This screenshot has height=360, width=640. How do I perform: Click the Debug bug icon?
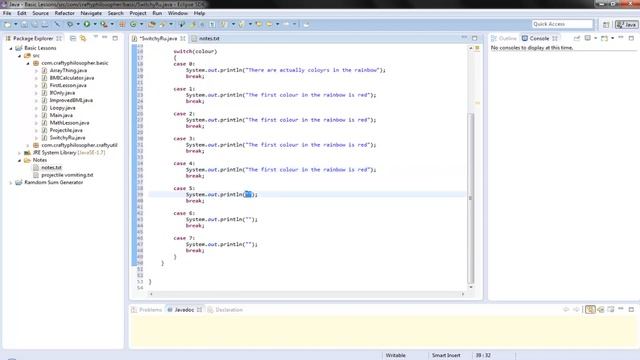click(70, 24)
